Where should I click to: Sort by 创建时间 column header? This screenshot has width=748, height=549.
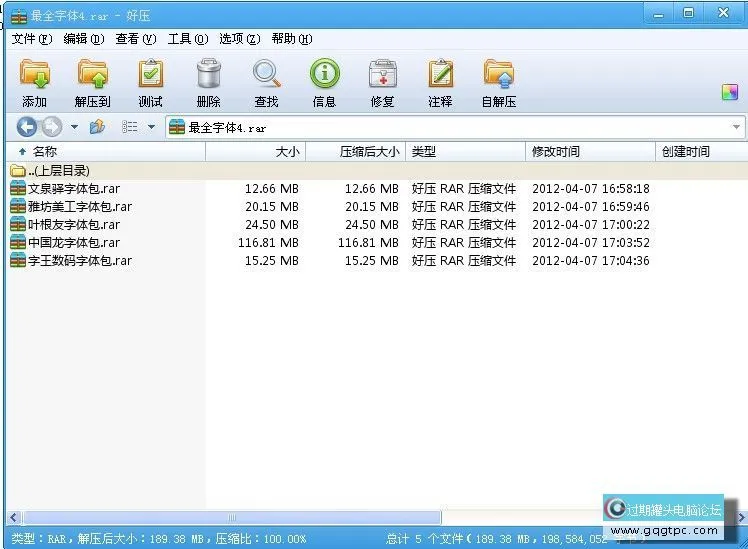701,152
